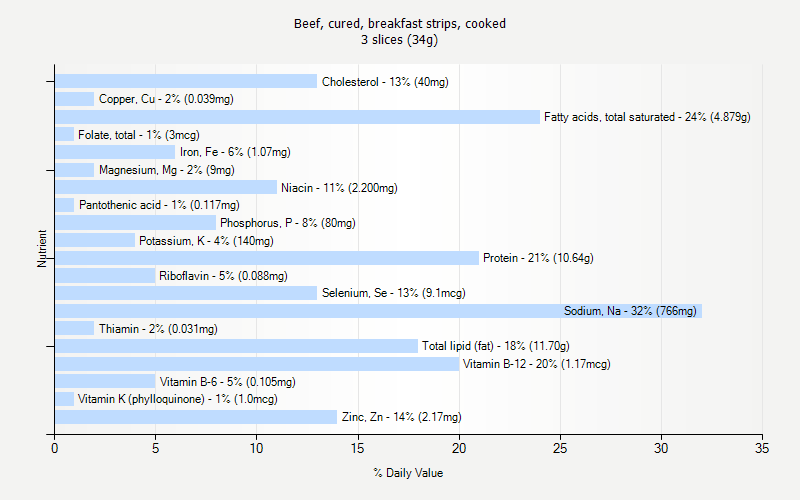Click the Copper, Cu label
Viewport: 800px width, 500px height.
point(166,99)
